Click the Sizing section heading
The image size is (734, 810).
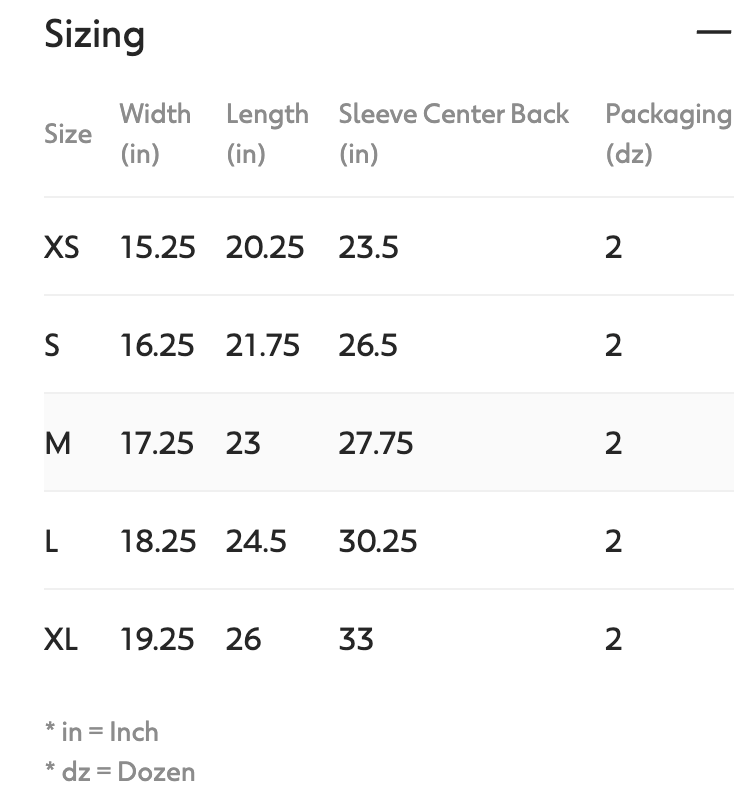(x=91, y=35)
